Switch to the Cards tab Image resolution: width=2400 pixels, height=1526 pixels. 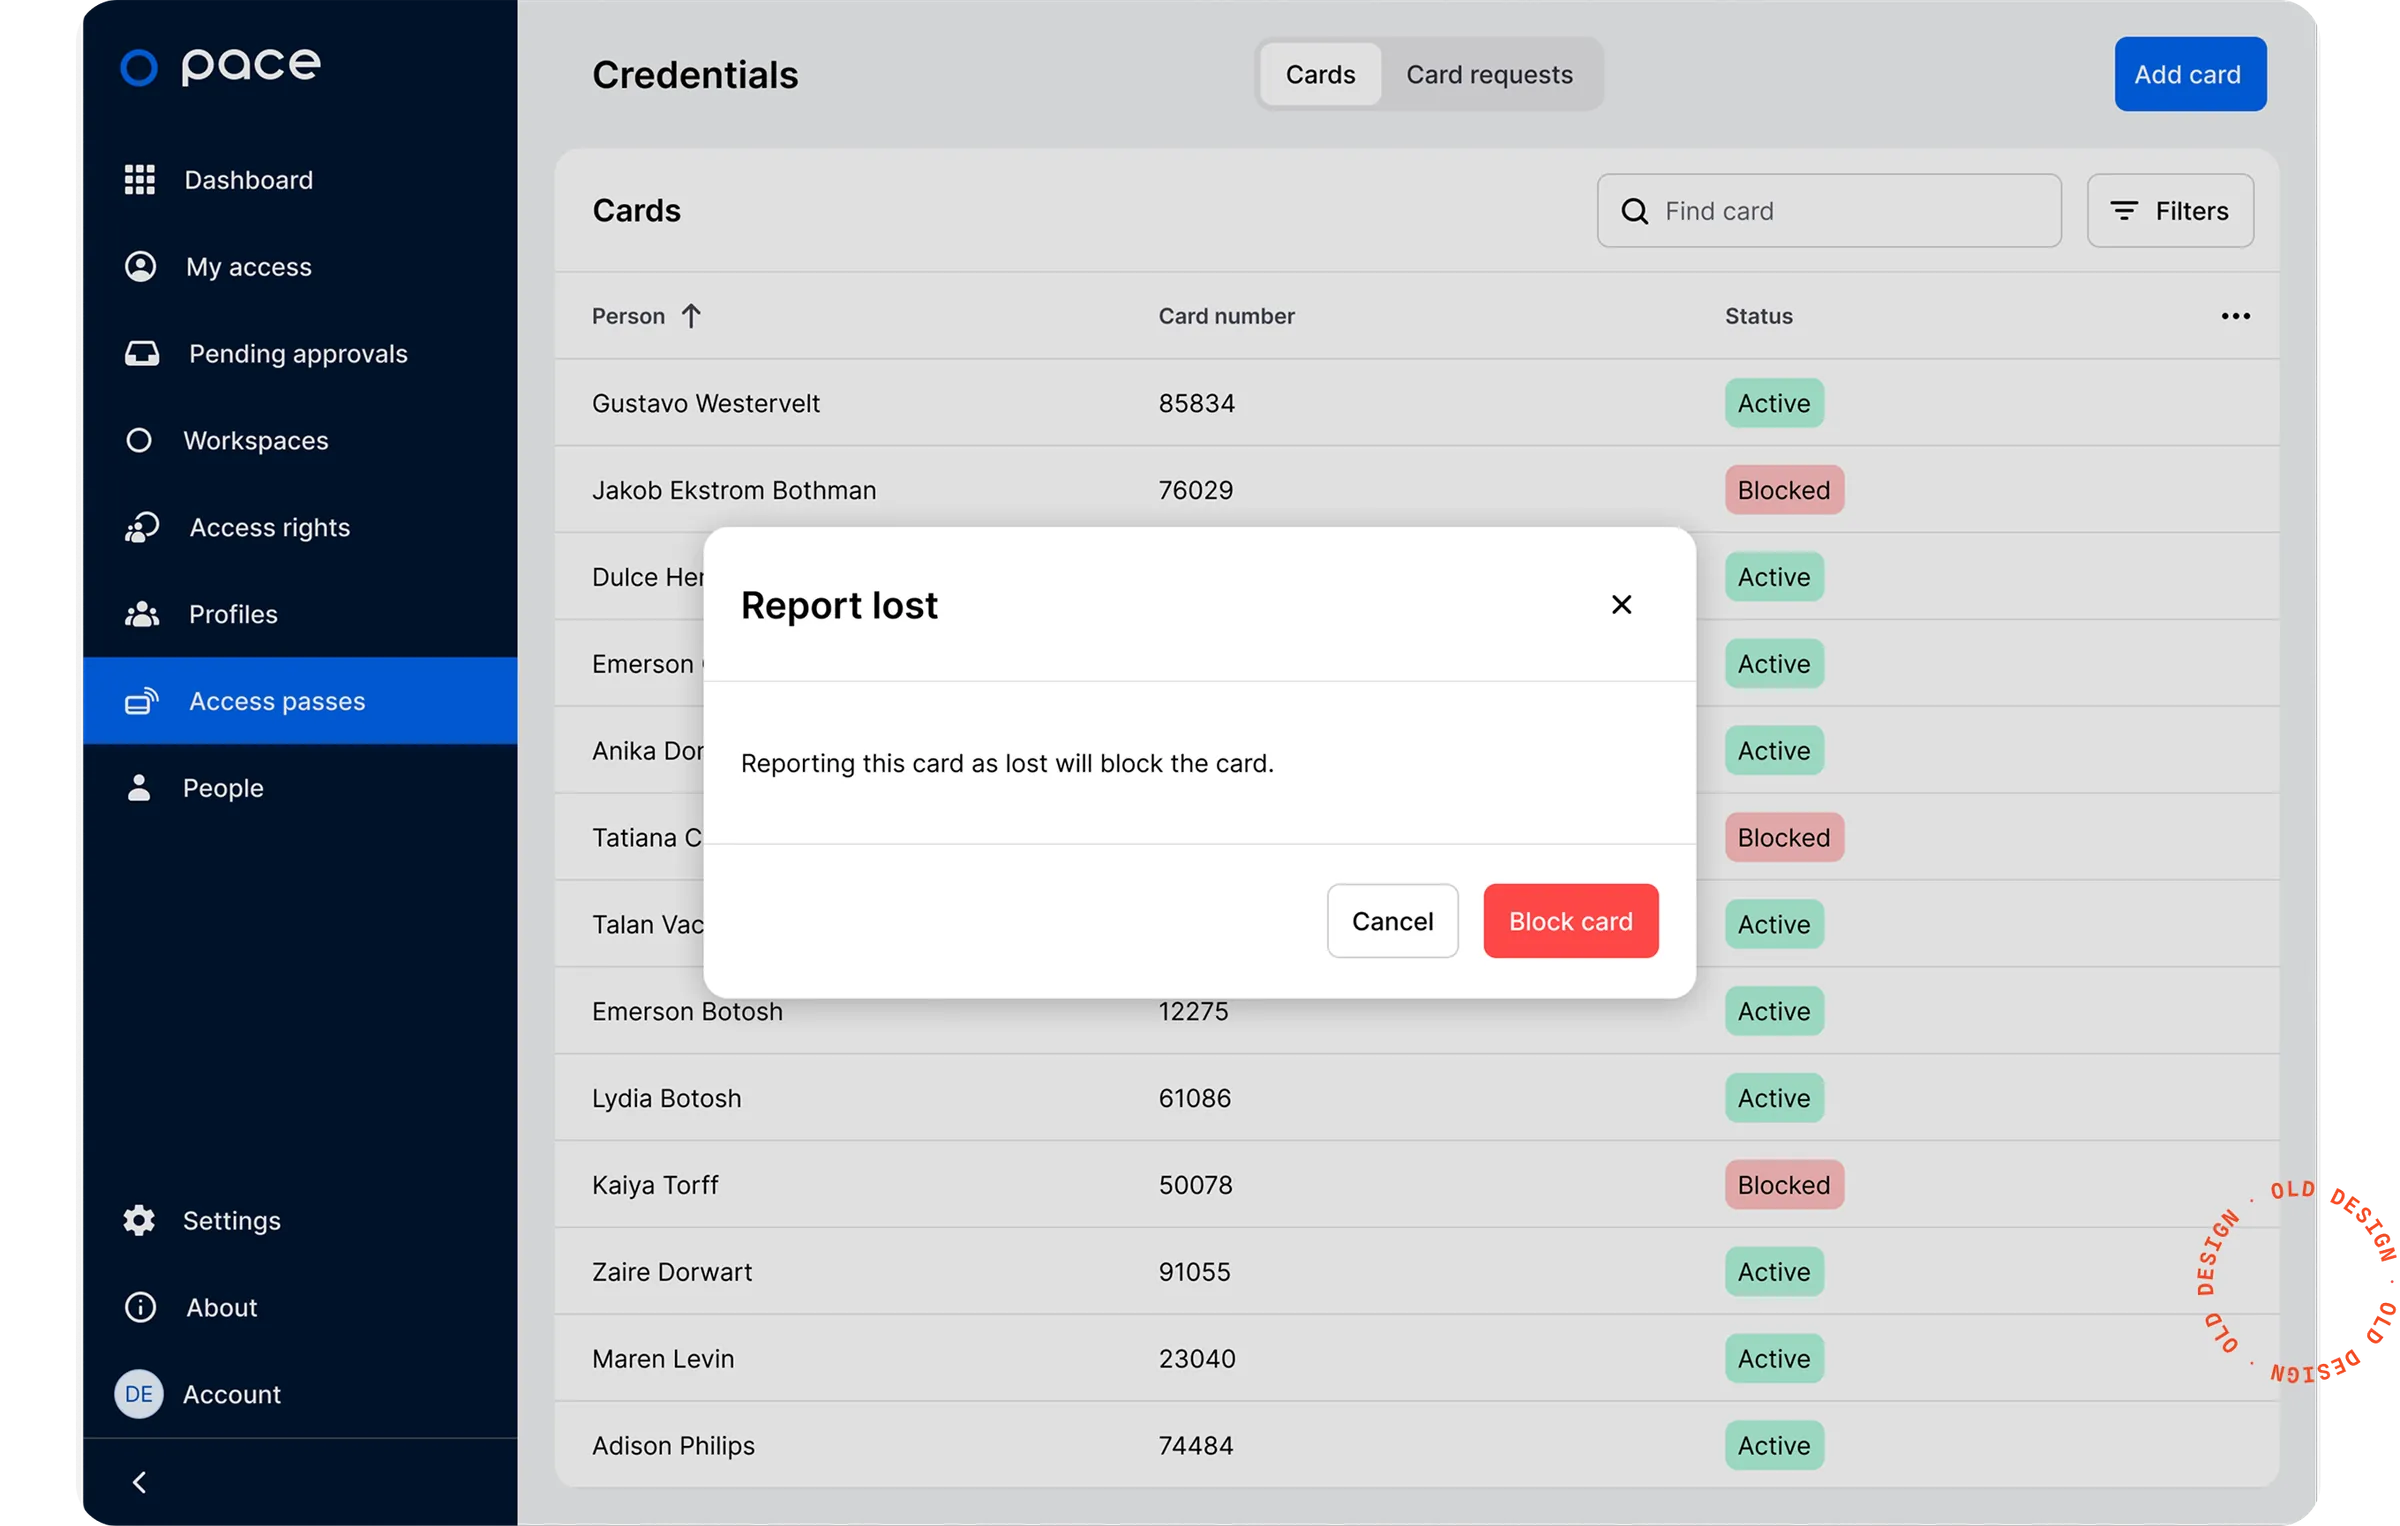(x=1320, y=74)
